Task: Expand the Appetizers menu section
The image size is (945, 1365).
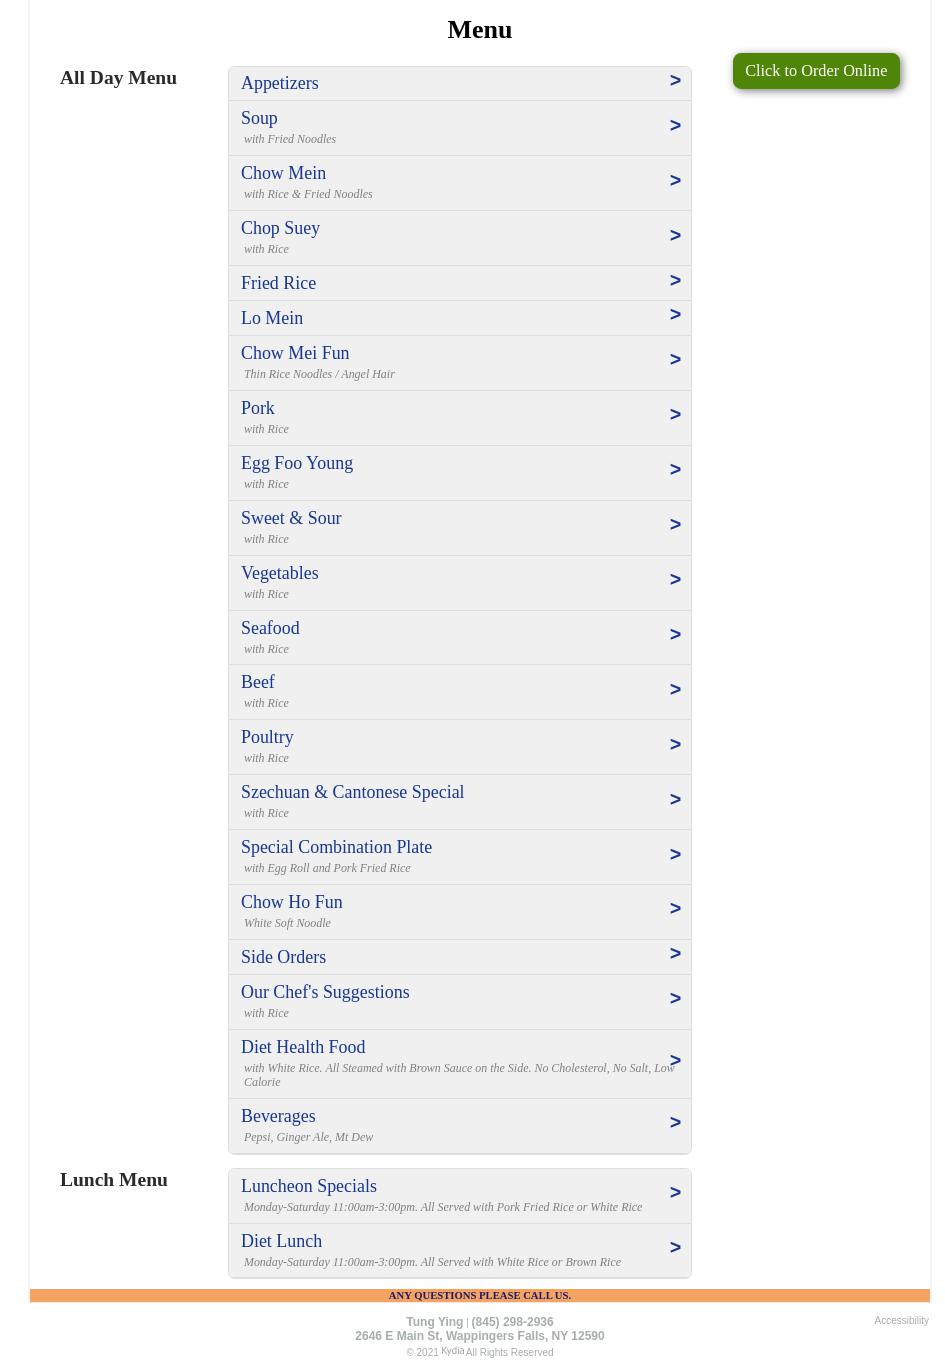Action: pyautogui.click(x=279, y=83)
